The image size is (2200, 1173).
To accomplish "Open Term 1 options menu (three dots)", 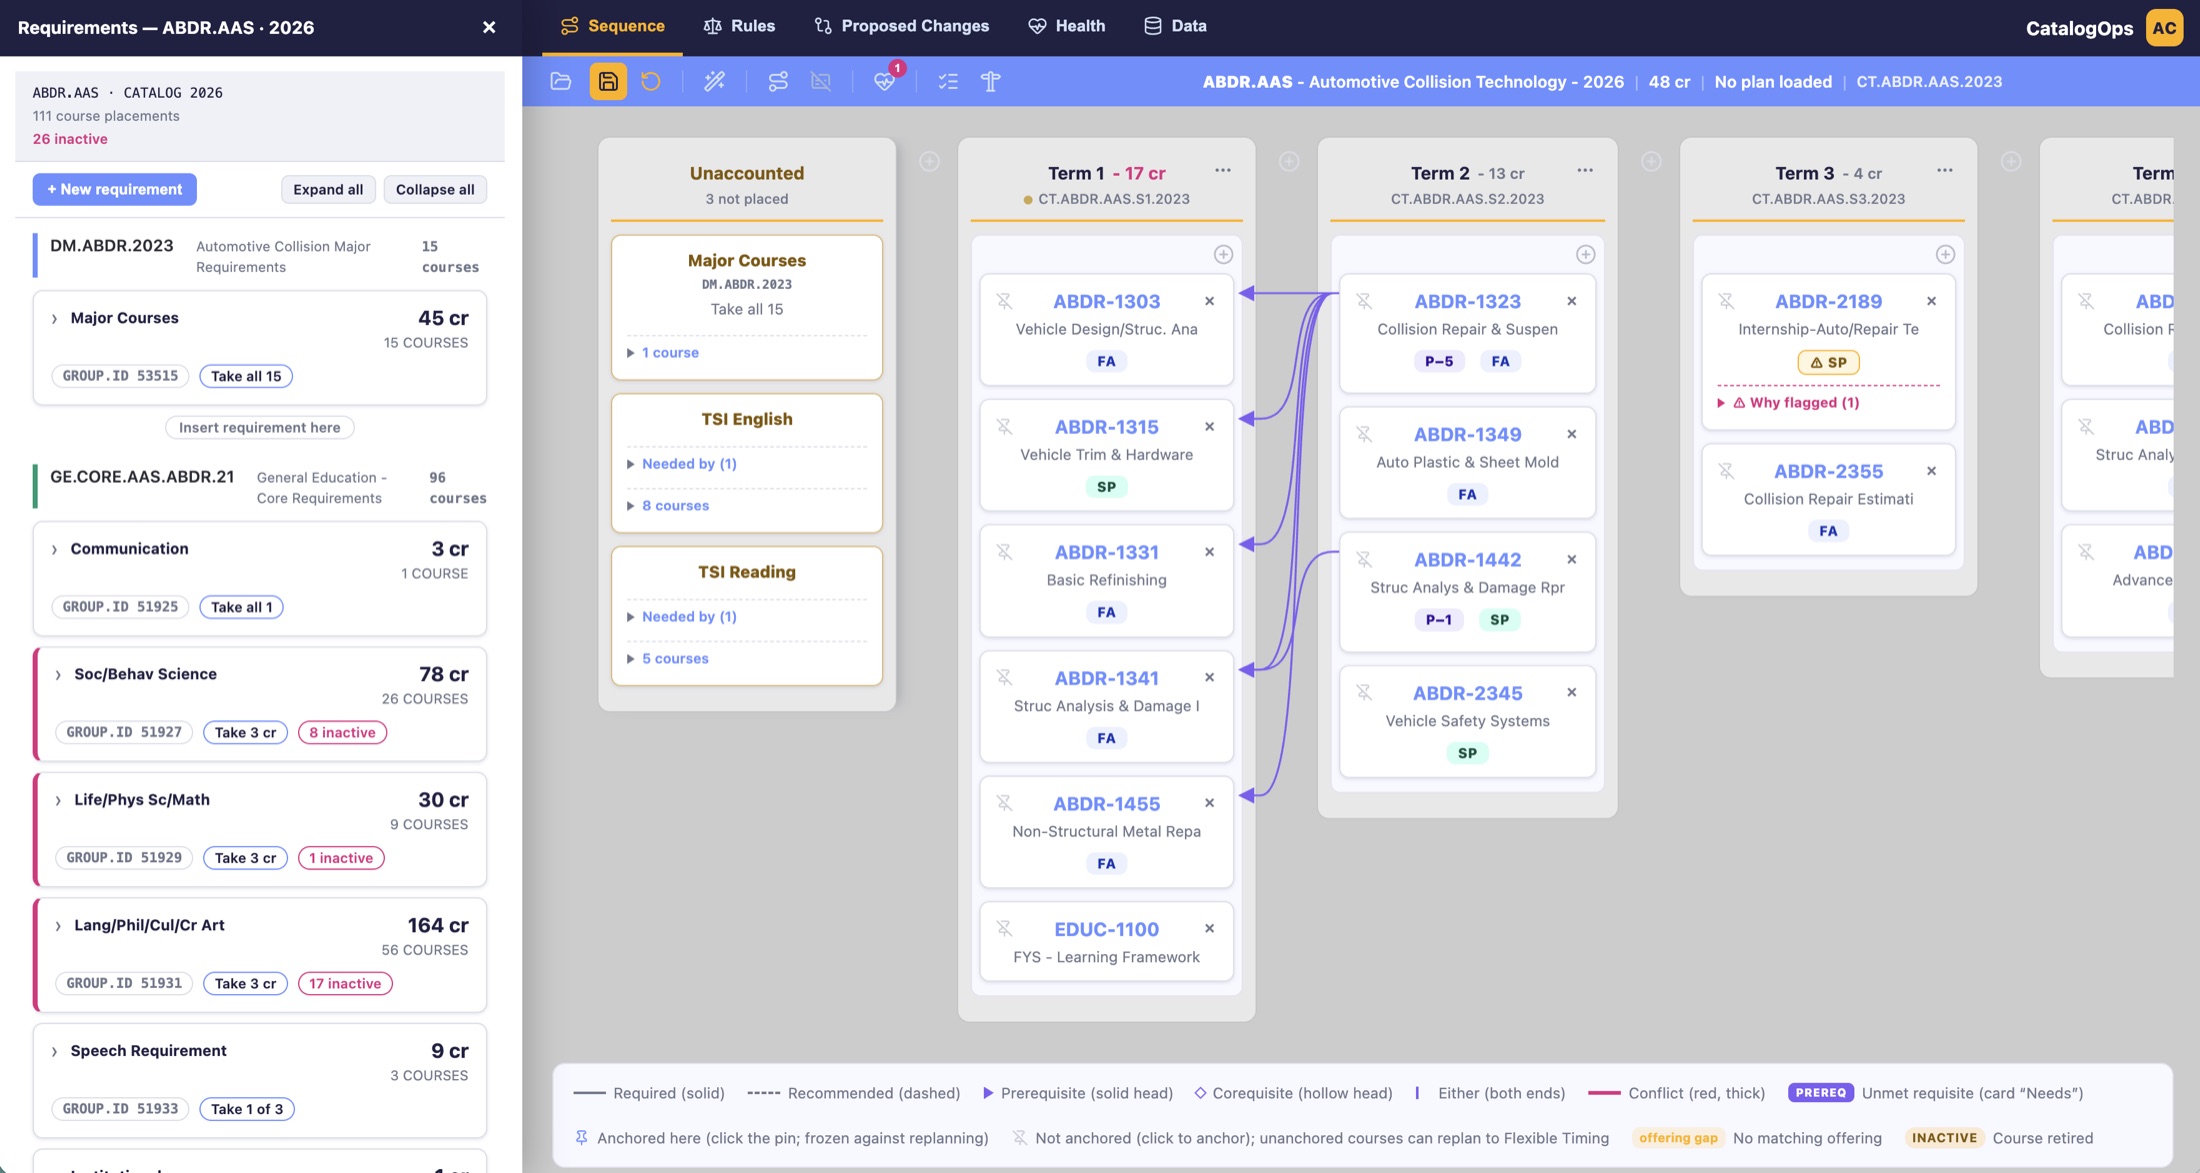I will point(1223,171).
